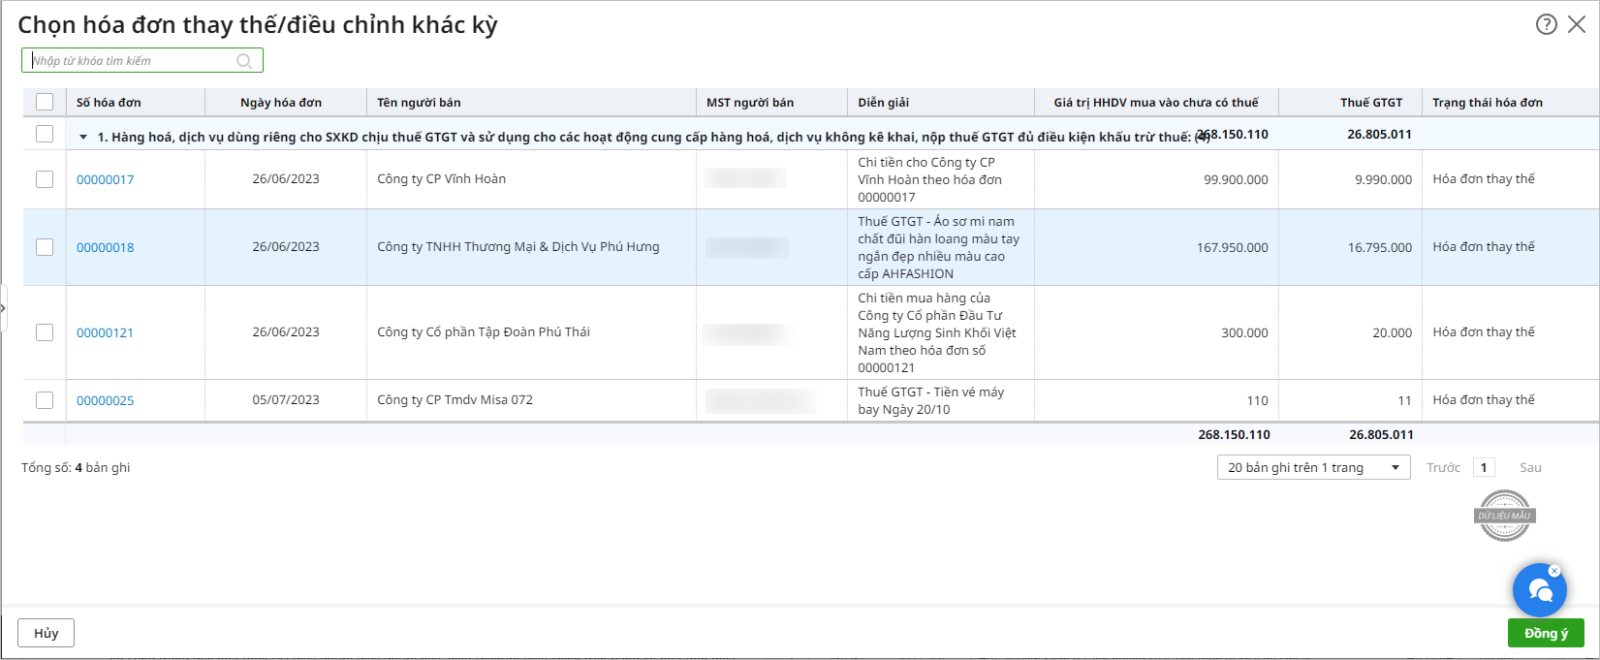
Task: Open invoice link 00000121
Action: pyautogui.click(x=105, y=333)
